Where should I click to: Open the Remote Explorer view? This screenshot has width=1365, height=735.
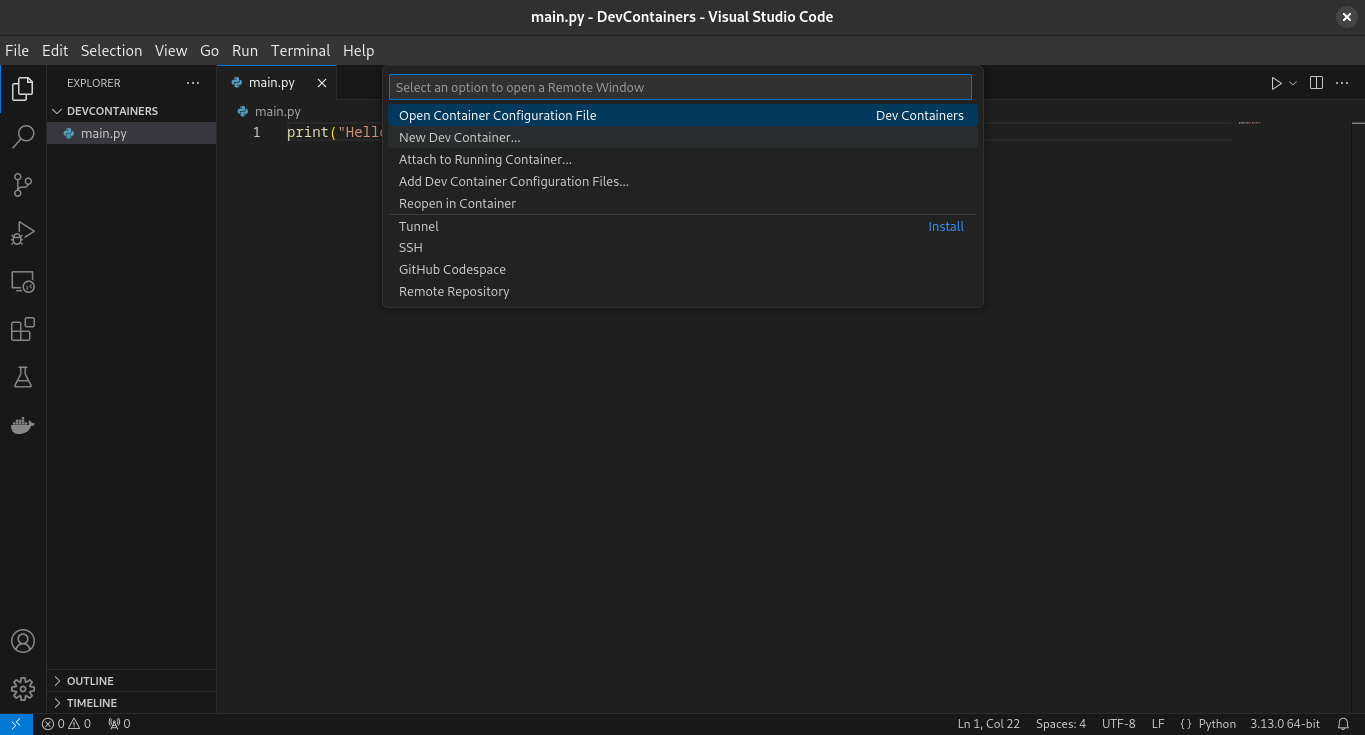[x=22, y=282]
